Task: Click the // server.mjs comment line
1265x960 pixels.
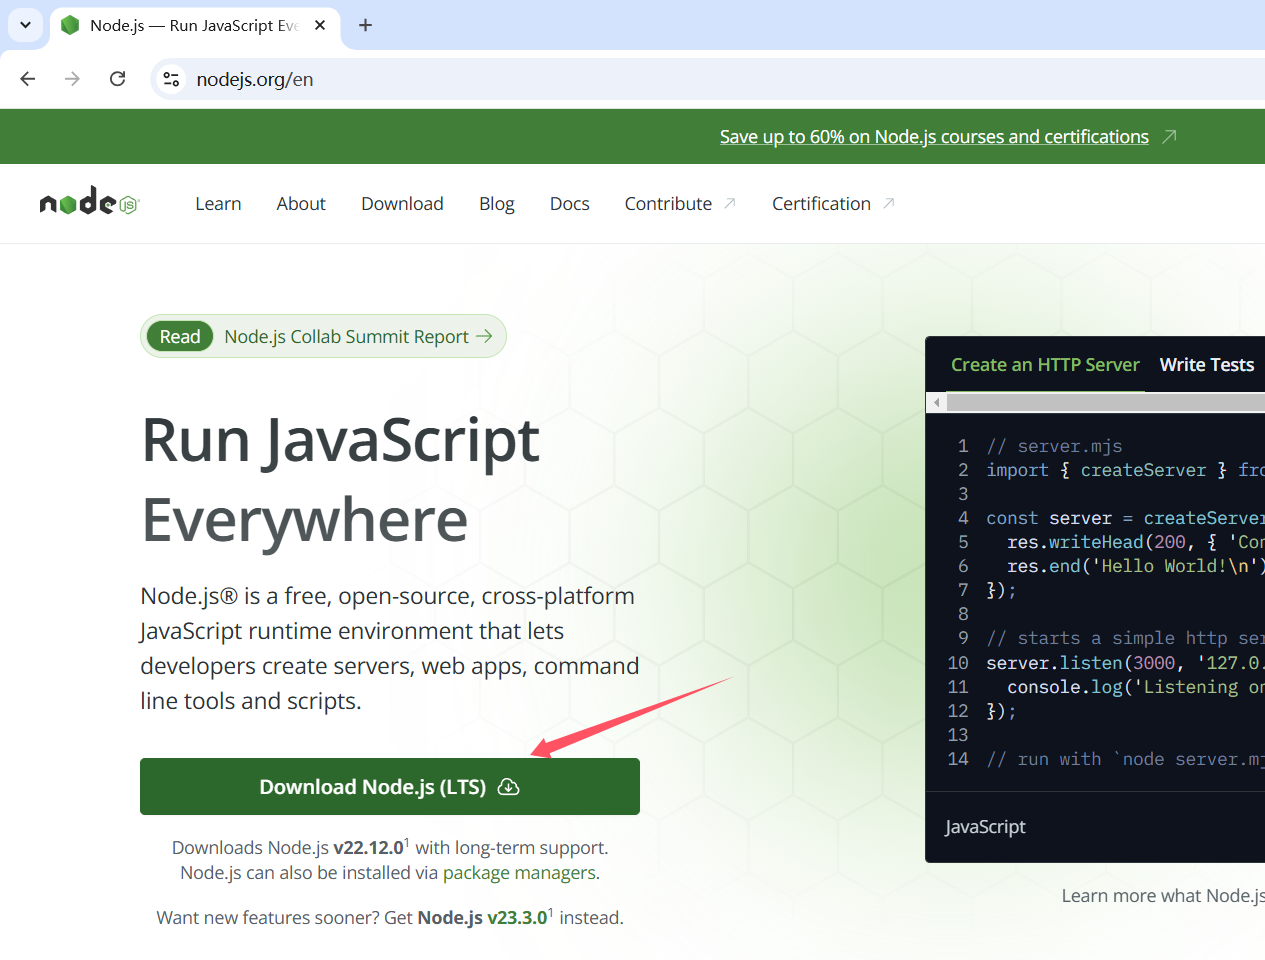Action: pos(1054,446)
